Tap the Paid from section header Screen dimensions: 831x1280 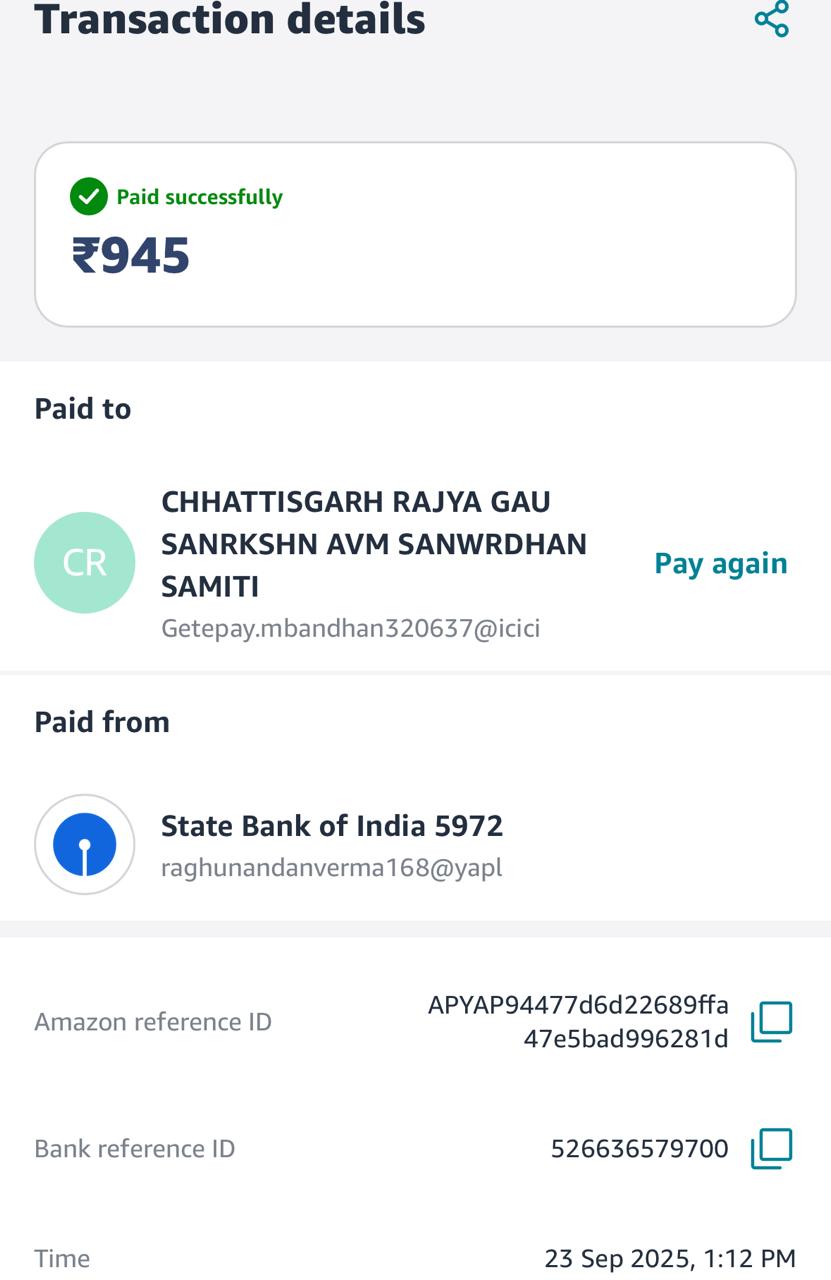point(102,722)
